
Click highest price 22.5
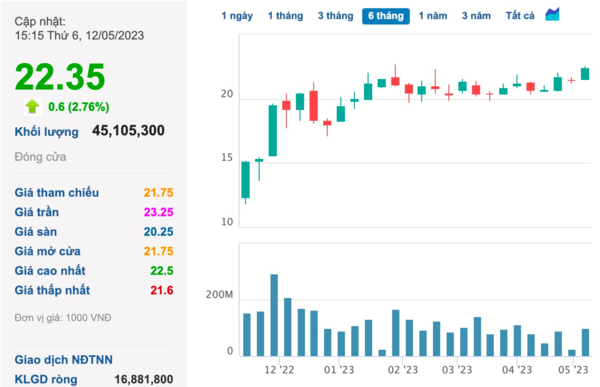(162, 271)
